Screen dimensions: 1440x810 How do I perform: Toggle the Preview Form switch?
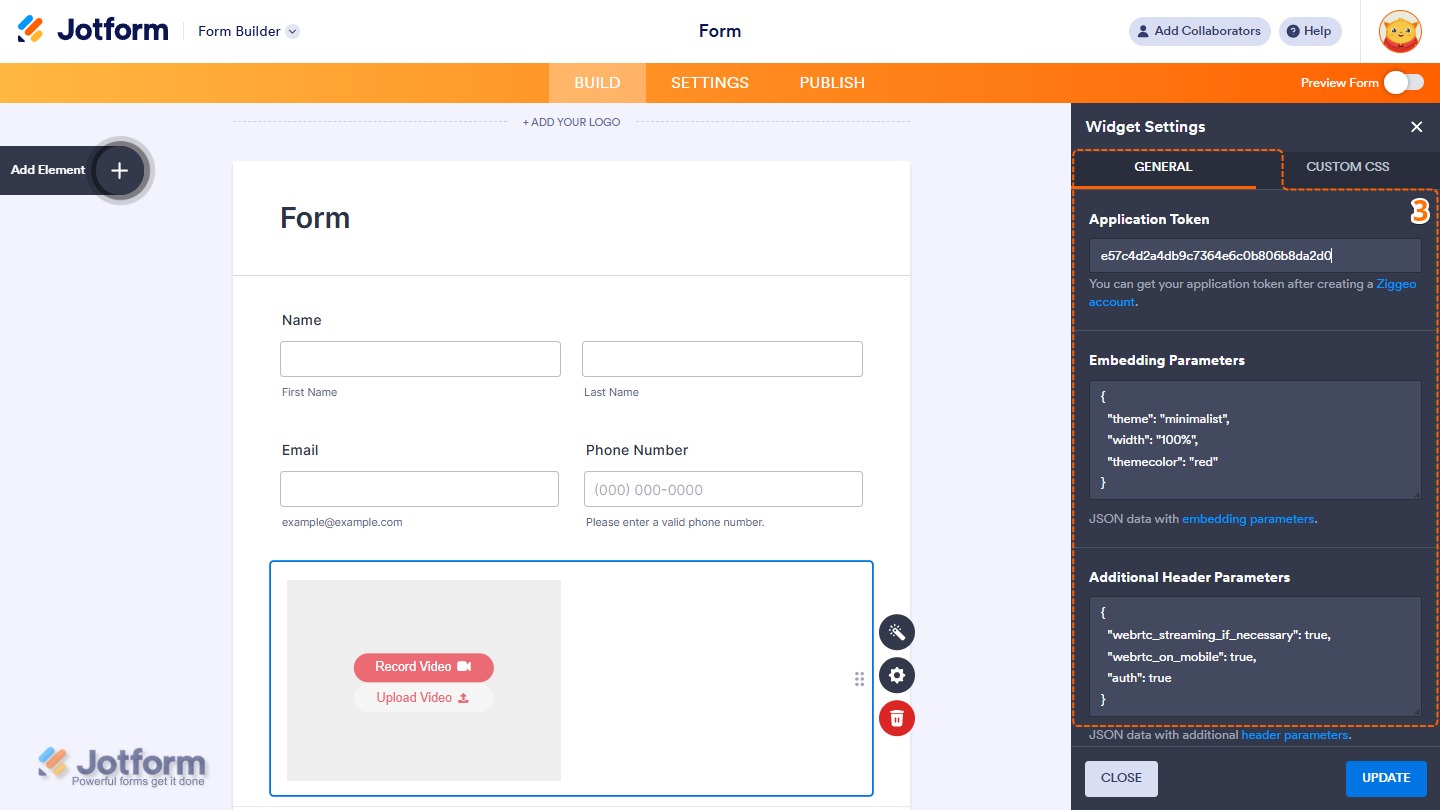(x=1404, y=83)
